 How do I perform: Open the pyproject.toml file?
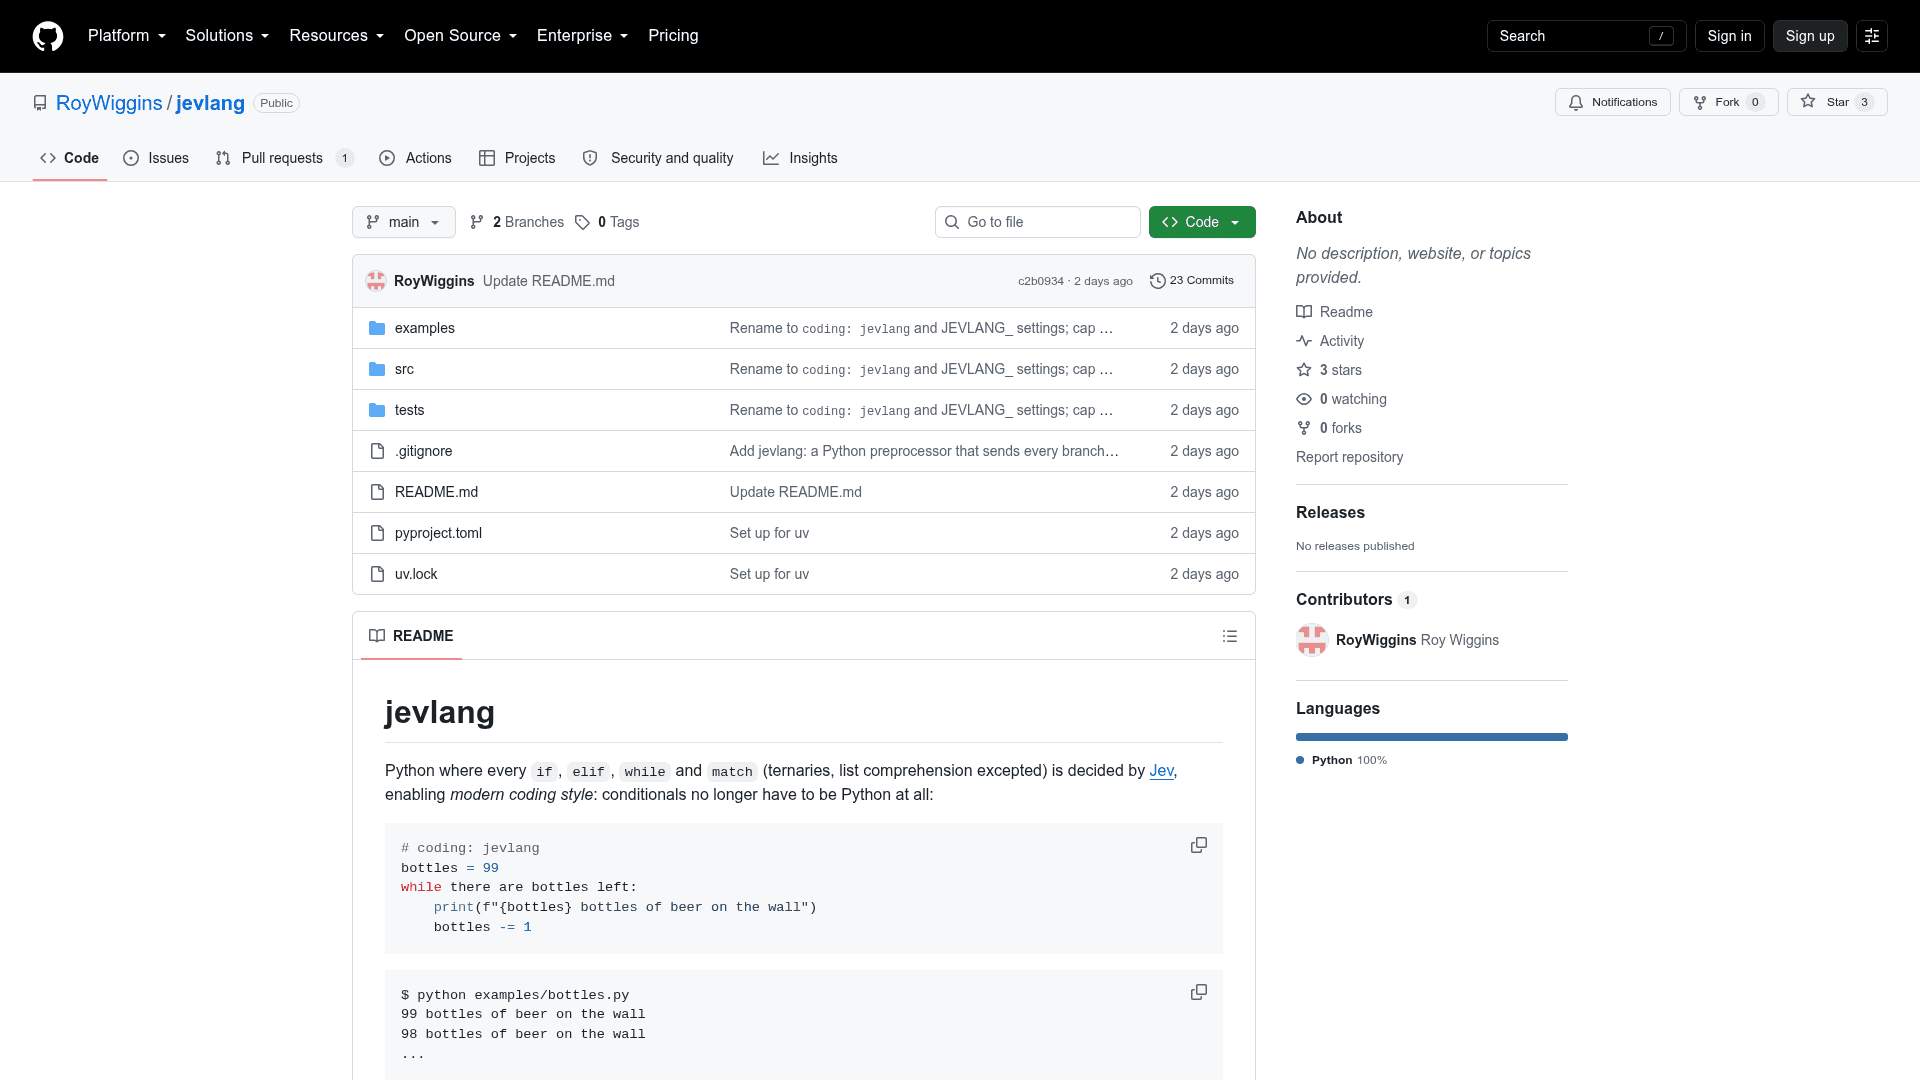[x=438, y=533]
